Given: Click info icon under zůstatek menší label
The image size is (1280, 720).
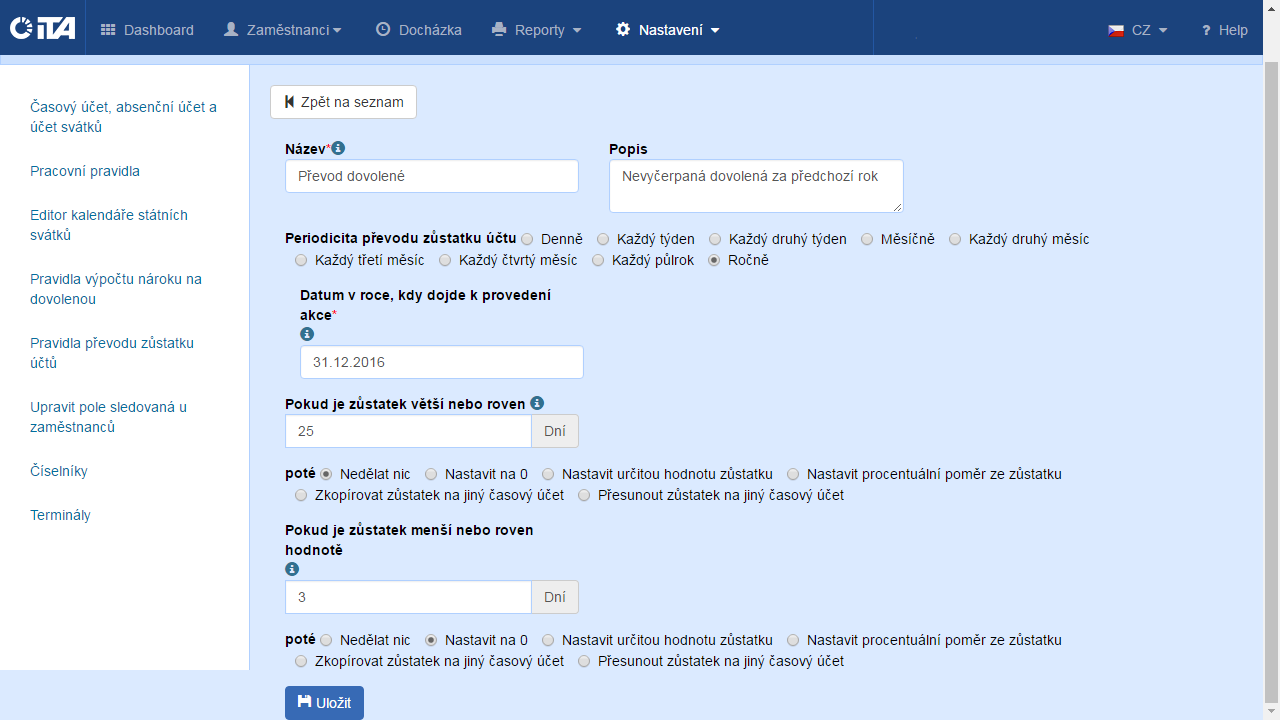Looking at the screenshot, I should point(292,569).
